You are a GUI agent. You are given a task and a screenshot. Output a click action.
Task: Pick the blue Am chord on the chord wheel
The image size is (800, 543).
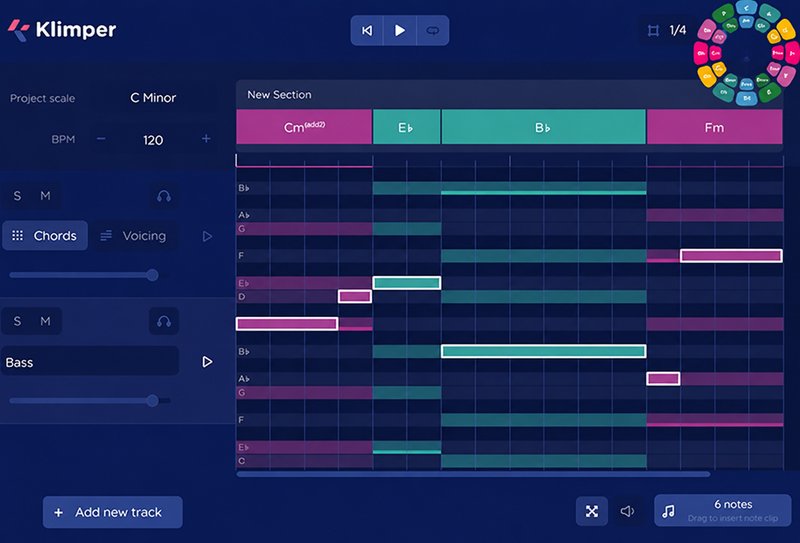(x=746, y=21)
